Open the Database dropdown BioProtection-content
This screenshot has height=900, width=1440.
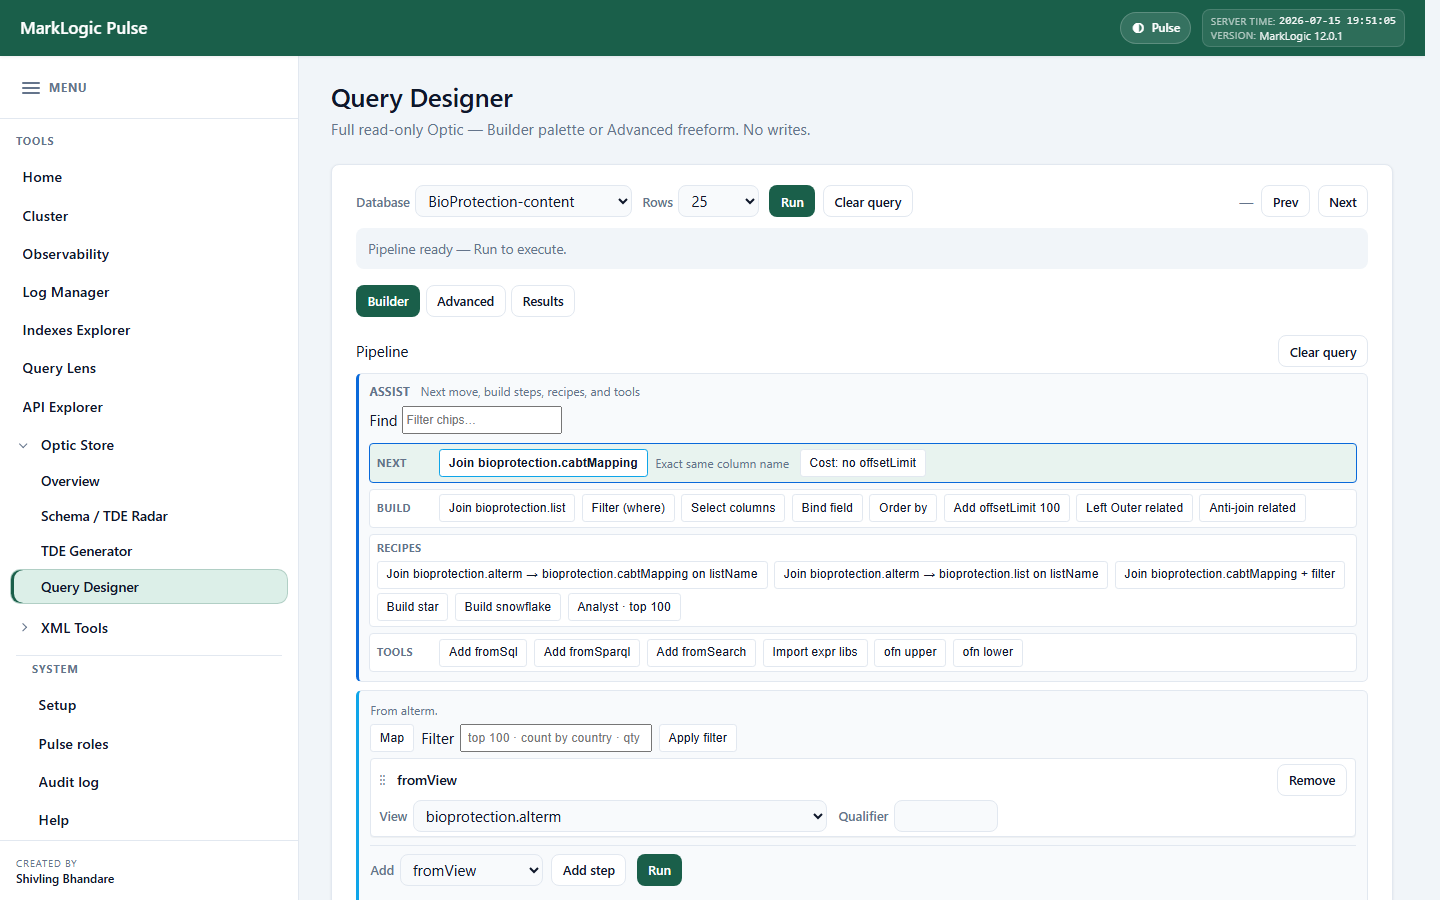coord(523,202)
